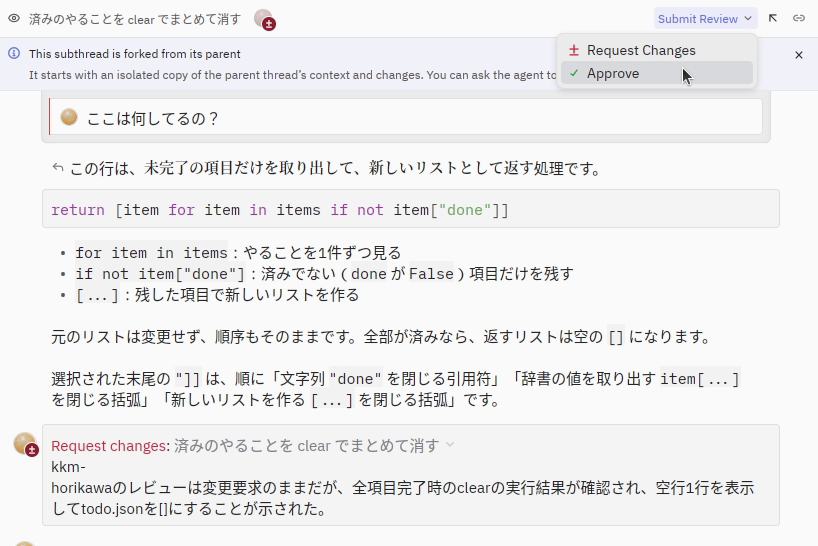Click the reviewer avatar beside Request changes
The image size is (818, 546).
pyautogui.click(x=26, y=444)
